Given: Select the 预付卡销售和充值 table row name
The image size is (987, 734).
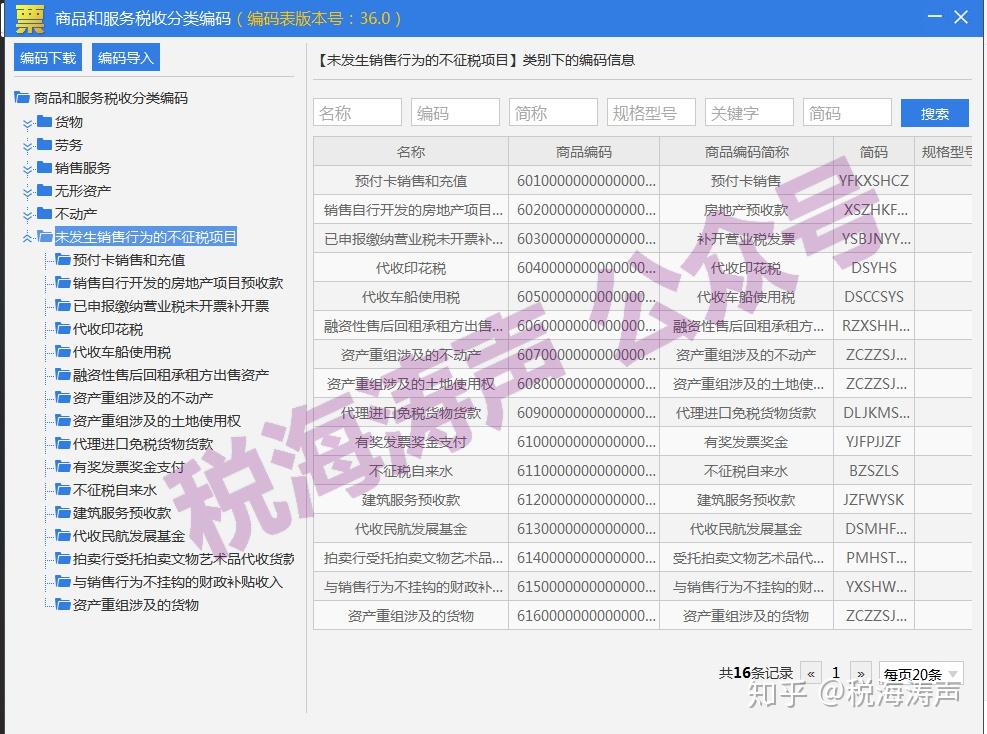Looking at the screenshot, I should 411,181.
